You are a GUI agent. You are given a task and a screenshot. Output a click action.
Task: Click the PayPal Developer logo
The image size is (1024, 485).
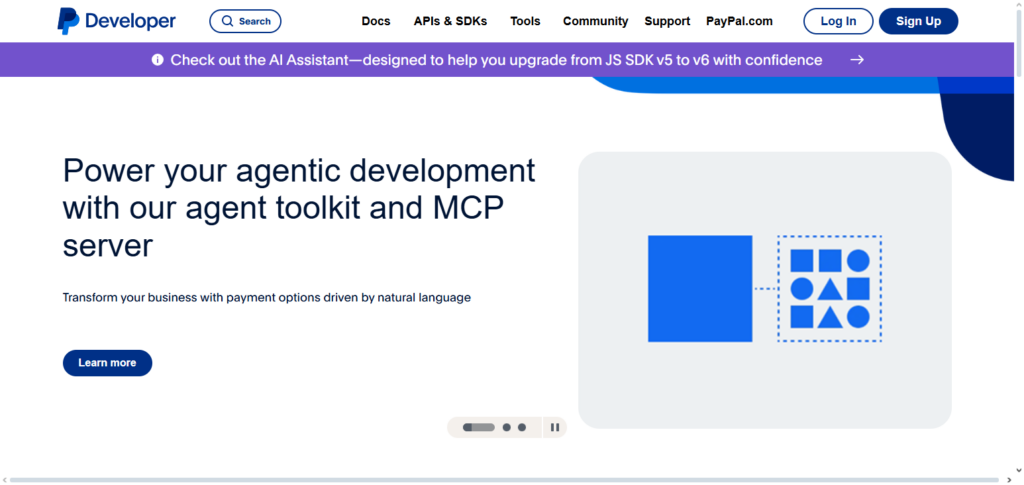(x=116, y=21)
